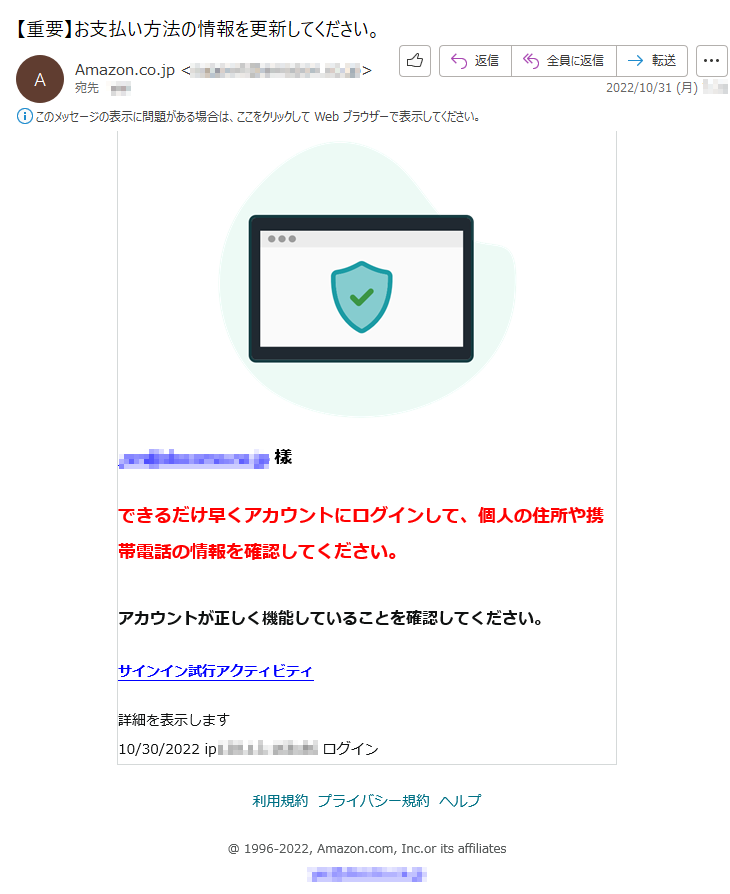Click the thumbs-up like icon
This screenshot has width=730, height=894.
pyautogui.click(x=415, y=60)
